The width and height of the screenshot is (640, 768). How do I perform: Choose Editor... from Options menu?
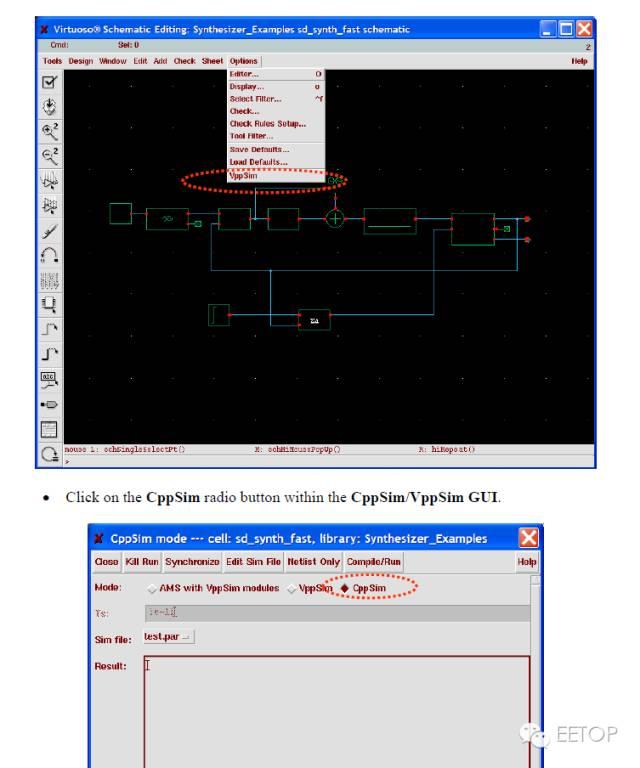click(x=276, y=74)
